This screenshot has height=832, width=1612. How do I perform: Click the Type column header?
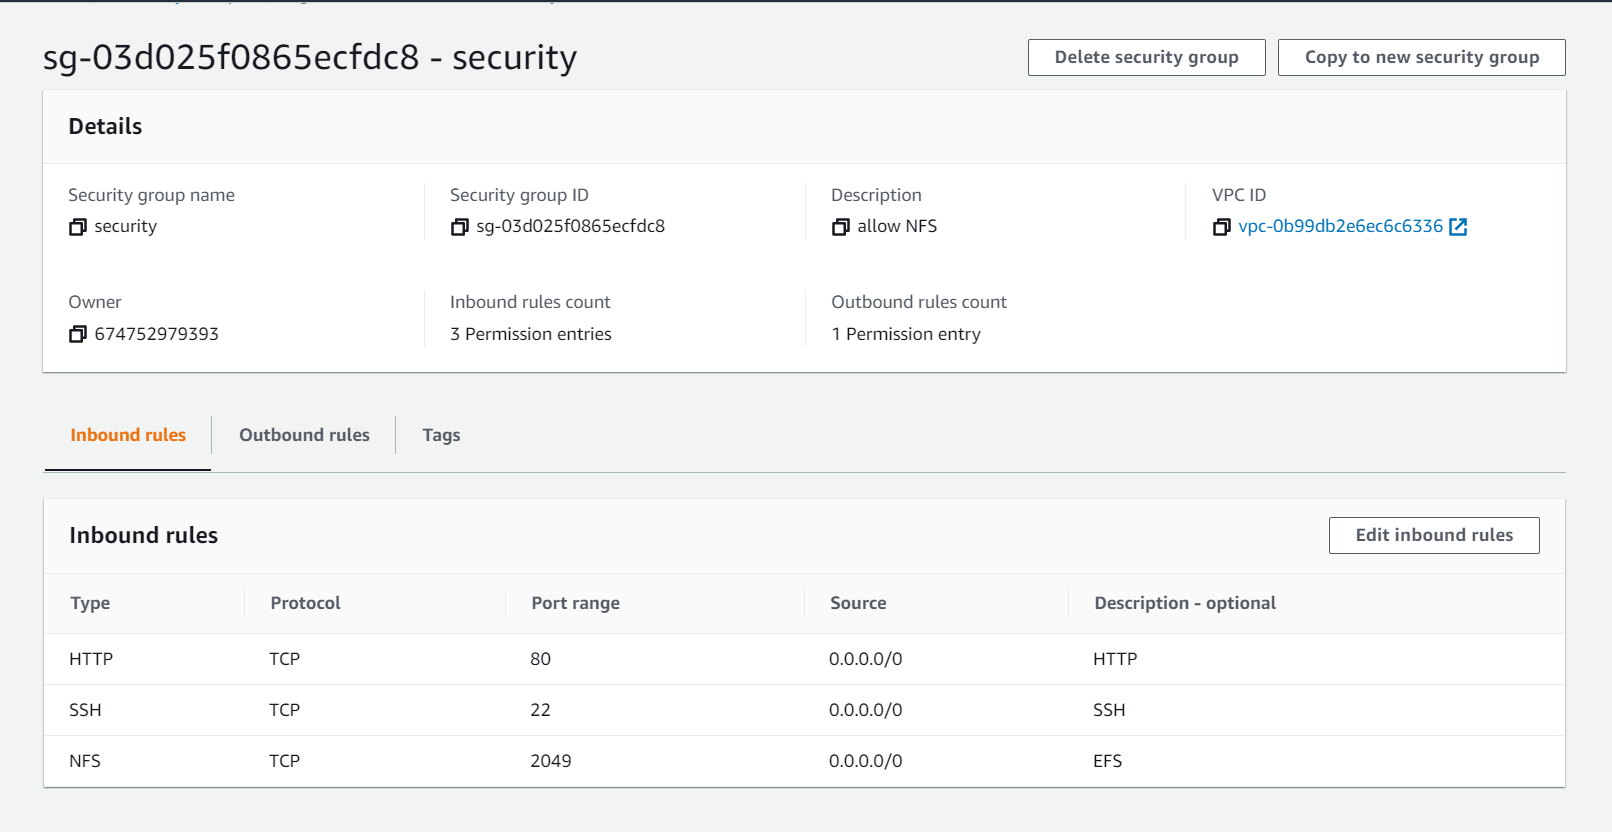[x=90, y=603]
